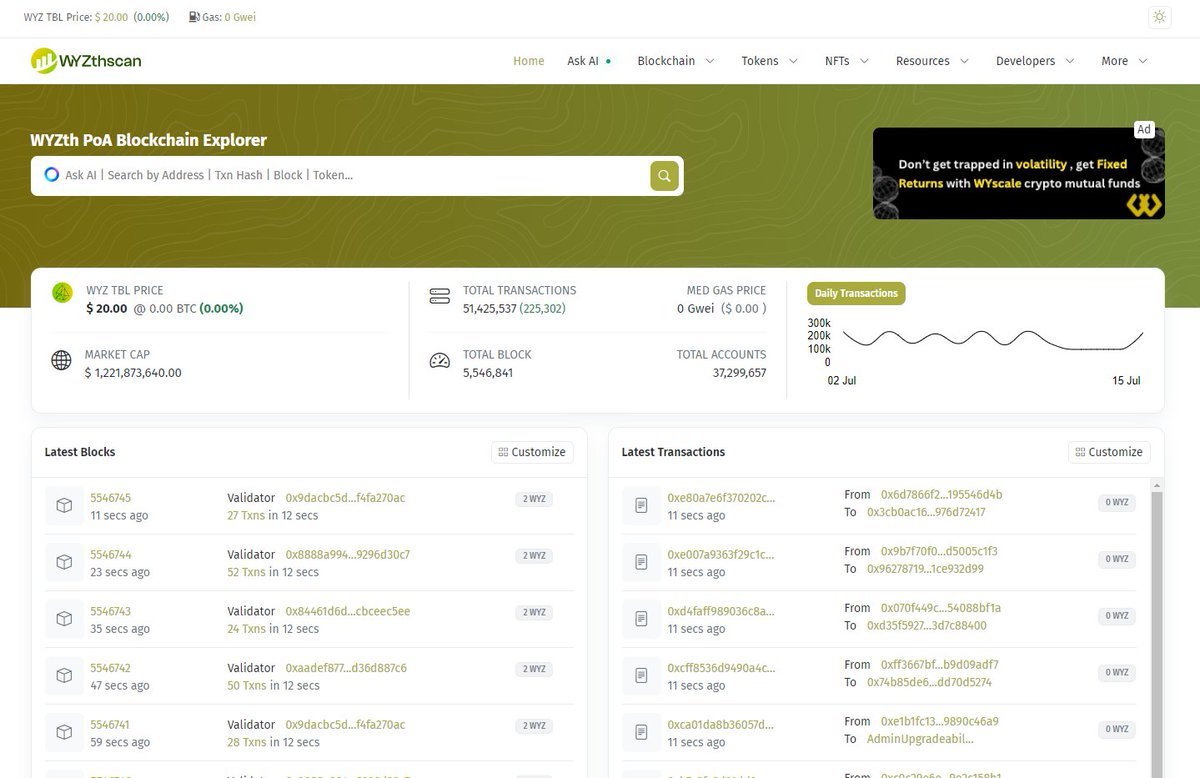Click the cube icon for block 5546745

(x=64, y=506)
